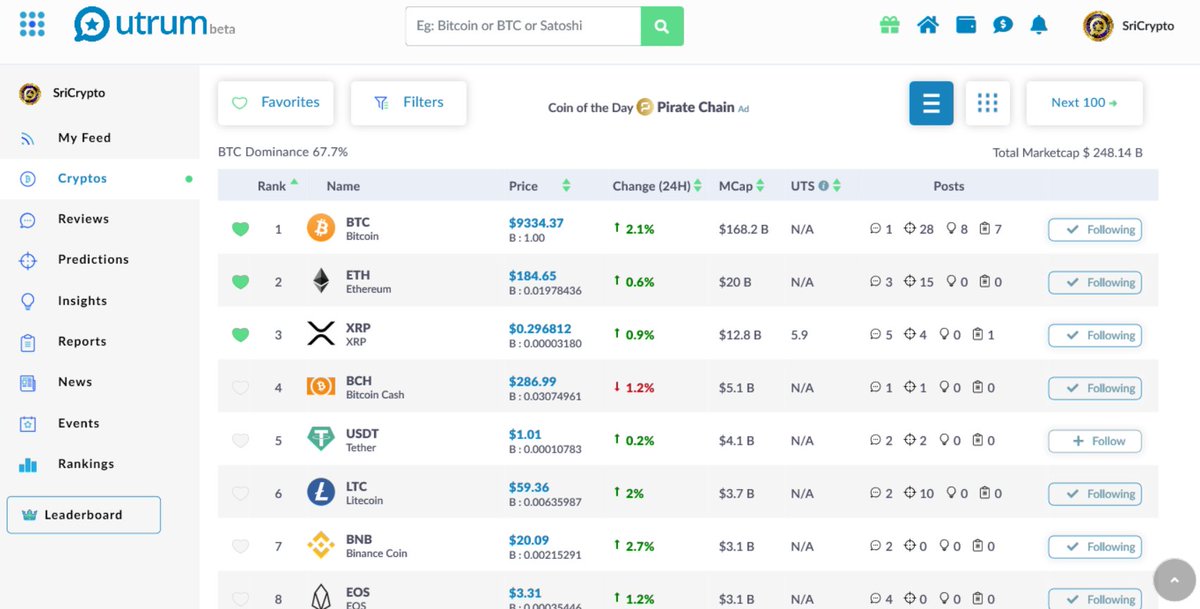Open the apps grid icon top left

coord(33,24)
